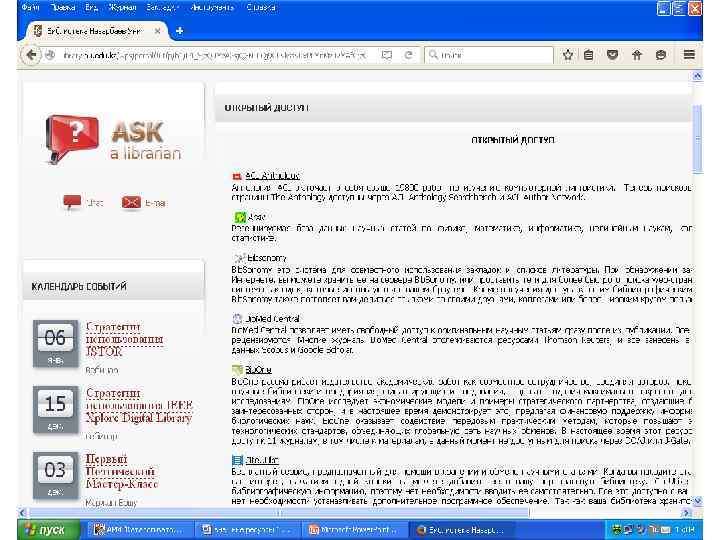Click the bookmark star icon
The image size is (720, 540).
point(568,55)
